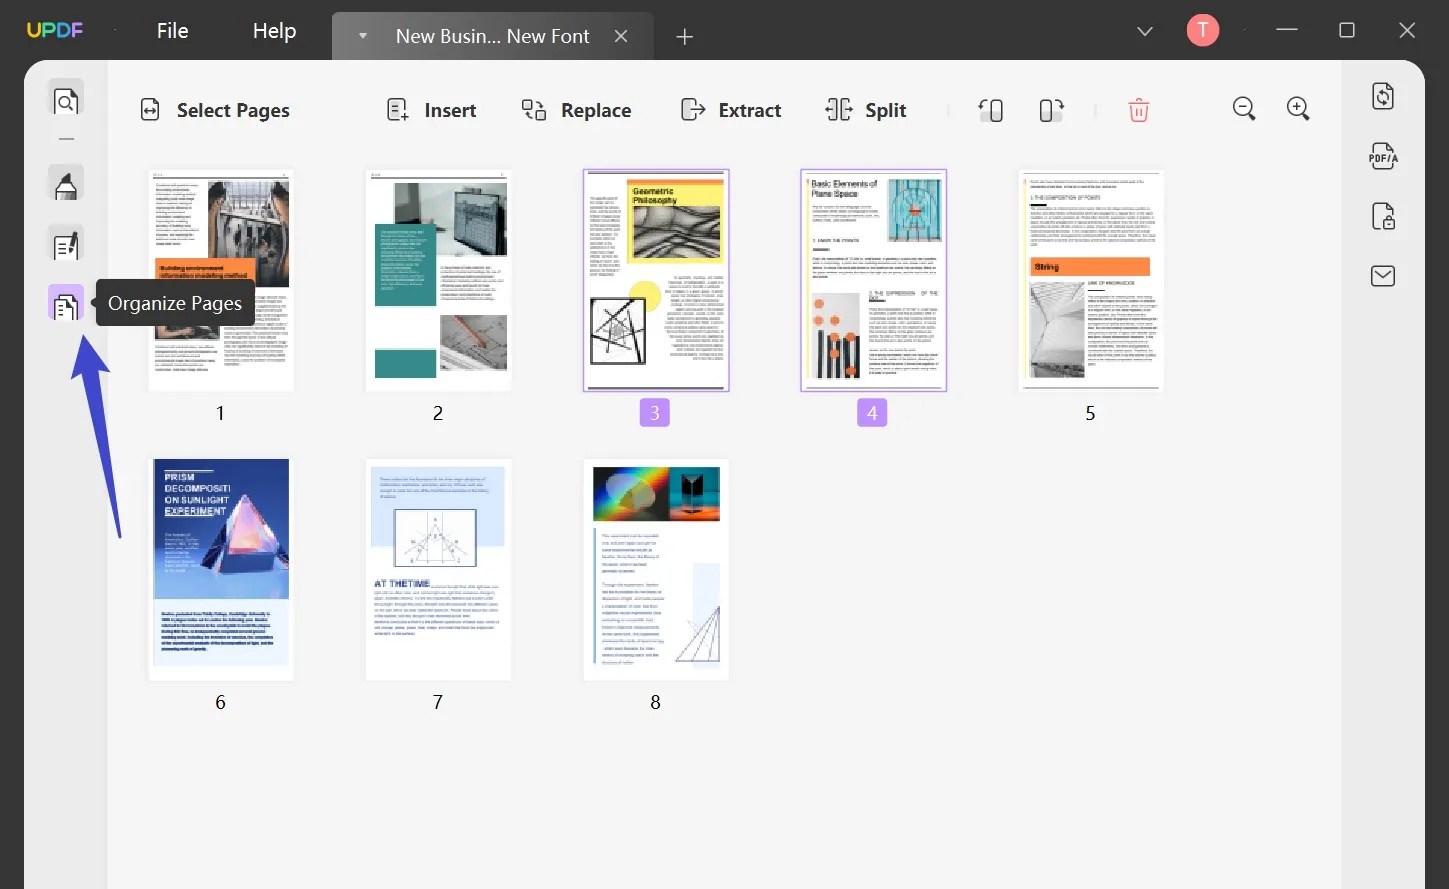Open the tab list chevron in title bar

point(1144,30)
